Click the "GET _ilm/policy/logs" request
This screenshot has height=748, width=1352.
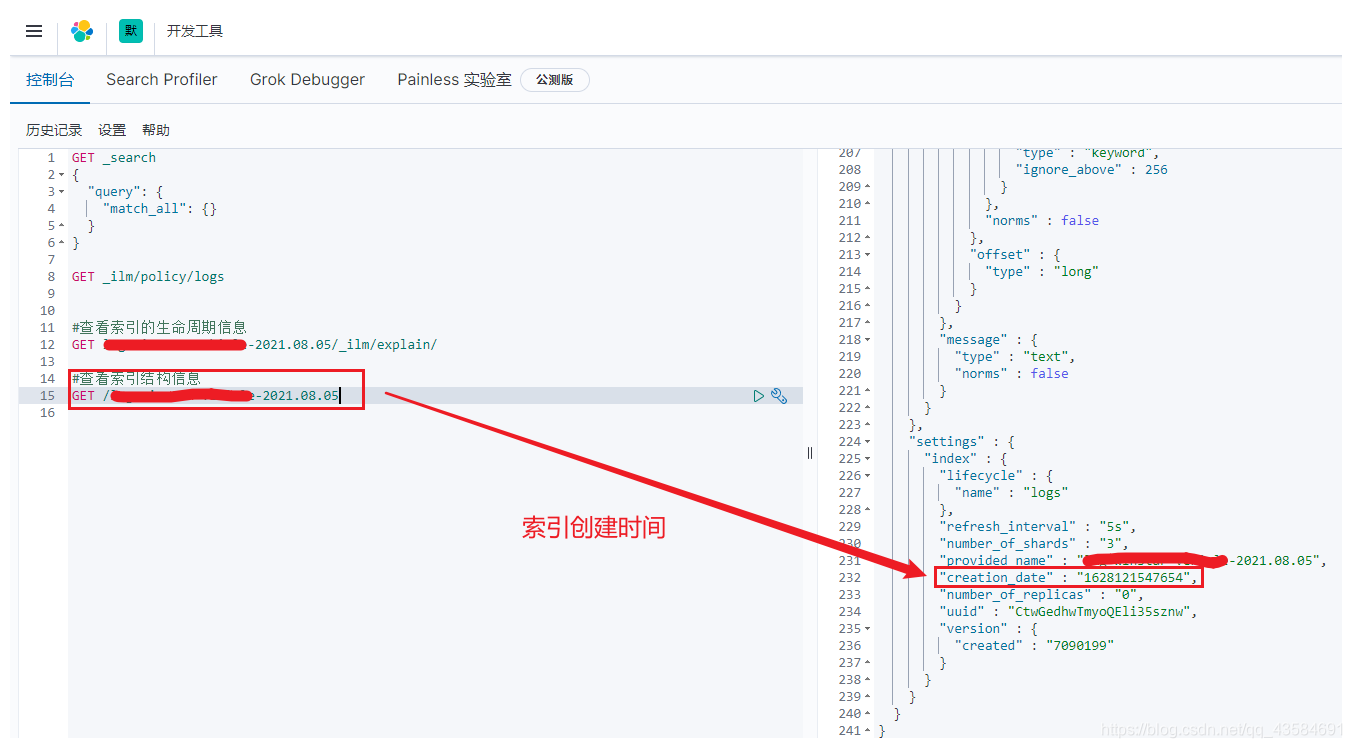tap(148, 277)
